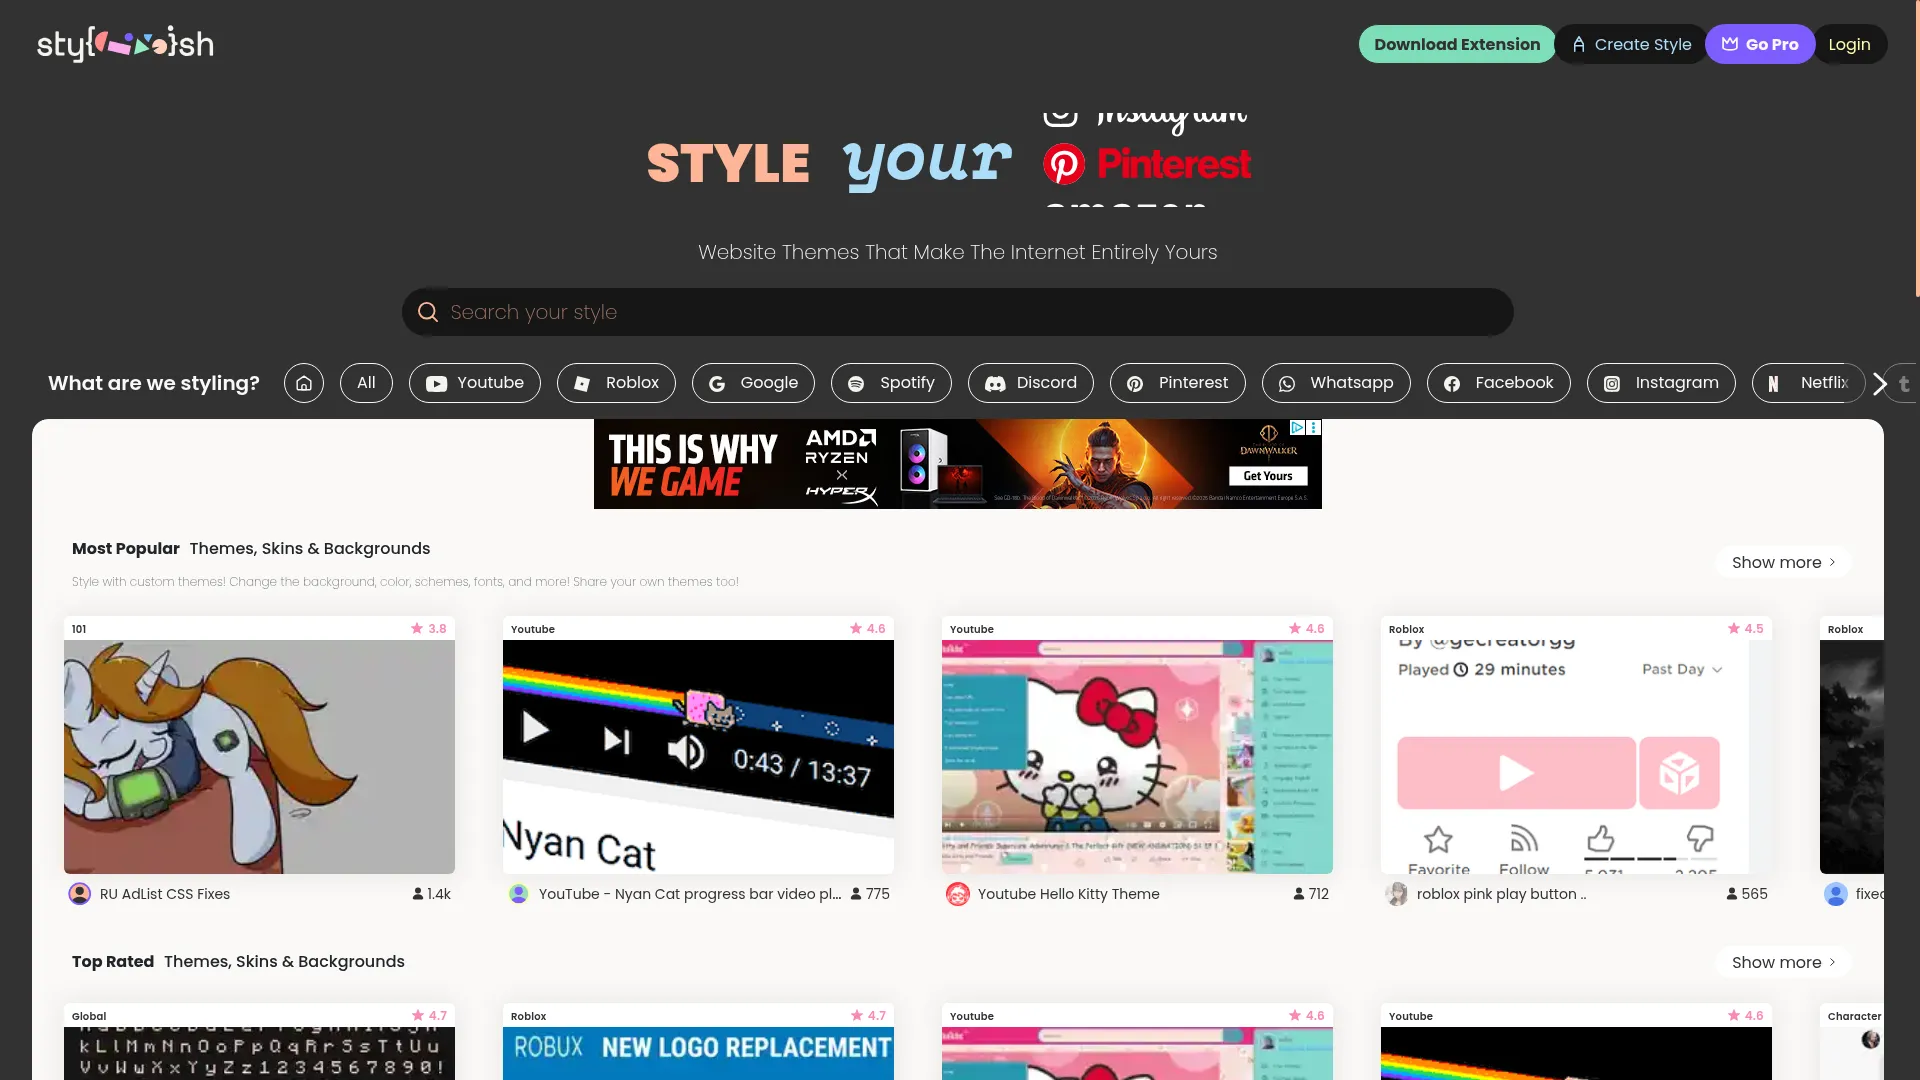Open Top Rated Global font style thumbnail
1920x1080 pixels.
click(259, 1053)
